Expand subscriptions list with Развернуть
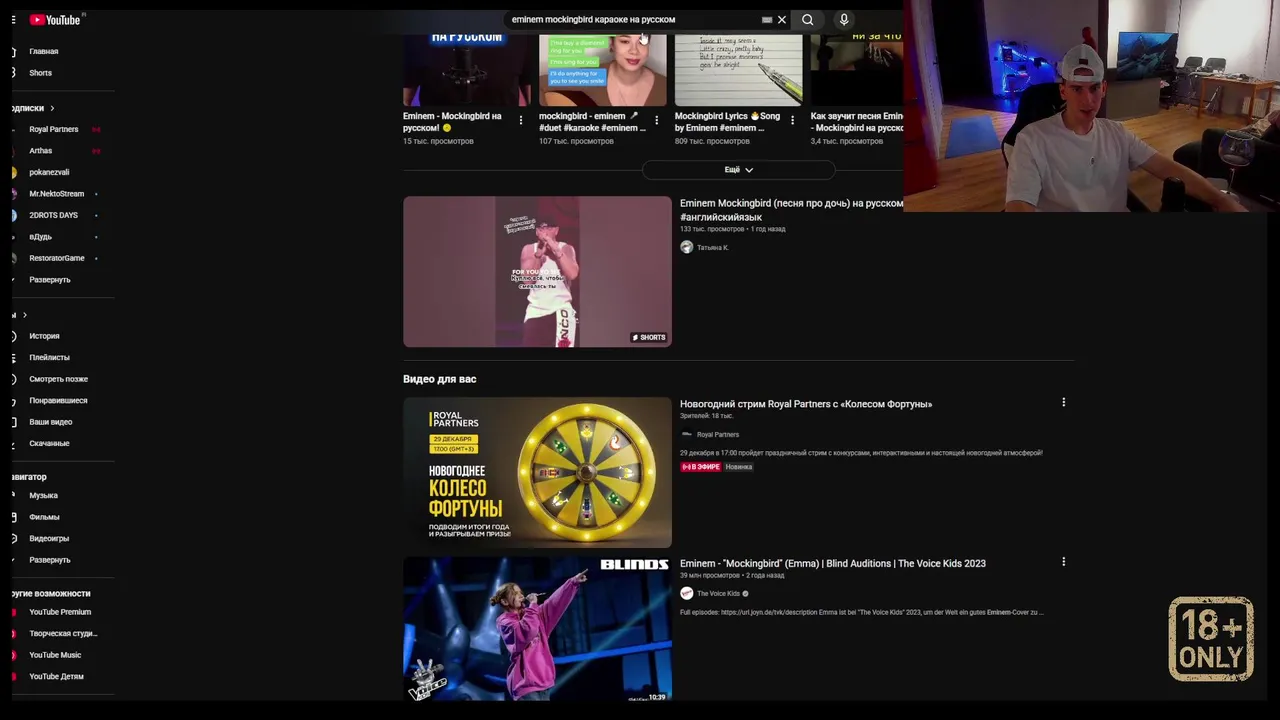Viewport: 1280px width, 720px height. (50, 280)
